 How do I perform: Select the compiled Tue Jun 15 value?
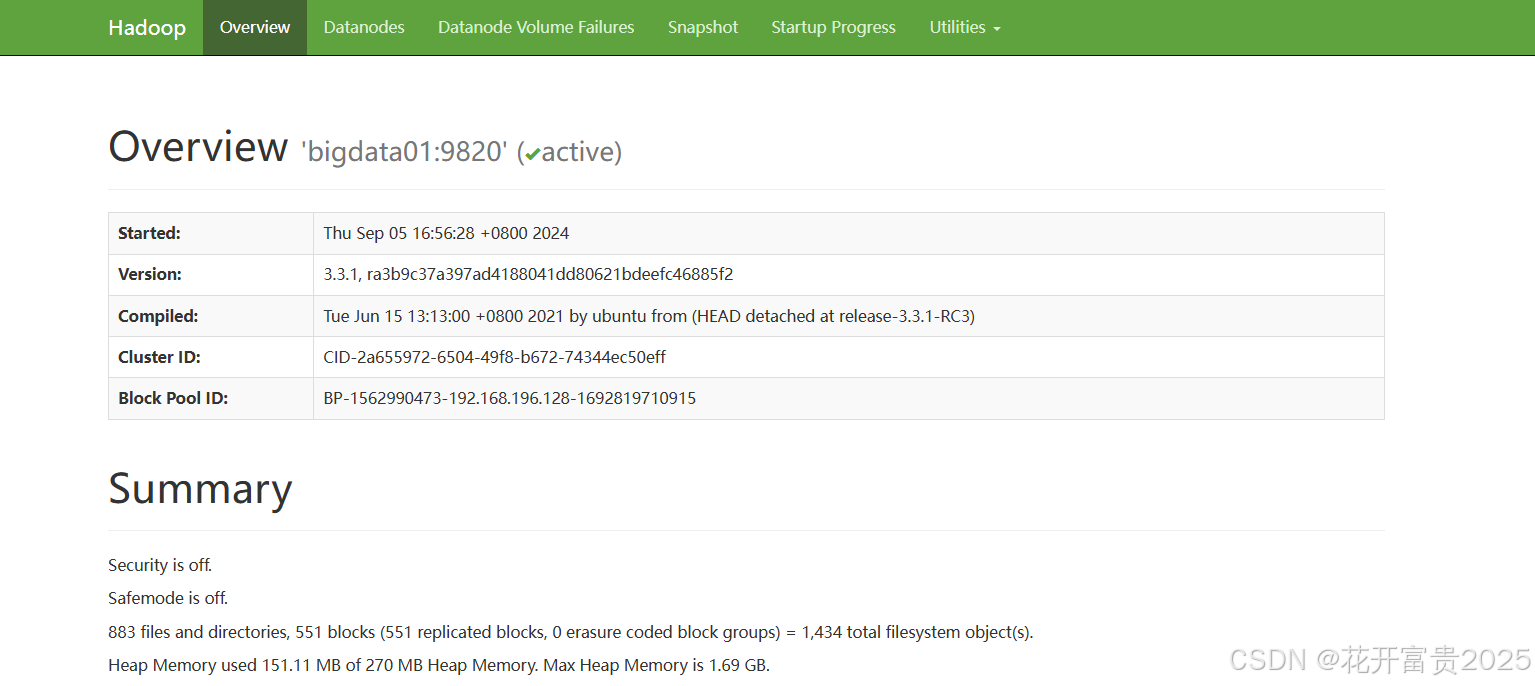point(649,316)
